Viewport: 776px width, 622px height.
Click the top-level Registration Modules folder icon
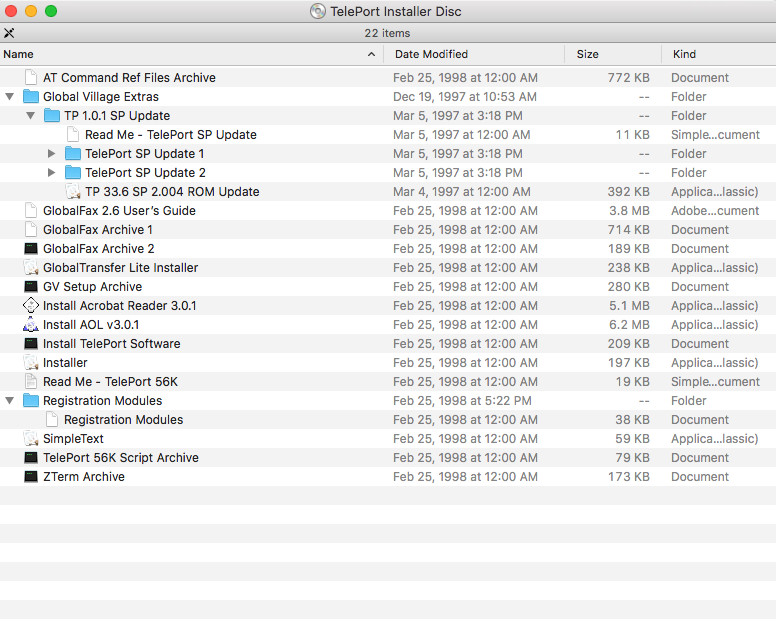tap(31, 400)
